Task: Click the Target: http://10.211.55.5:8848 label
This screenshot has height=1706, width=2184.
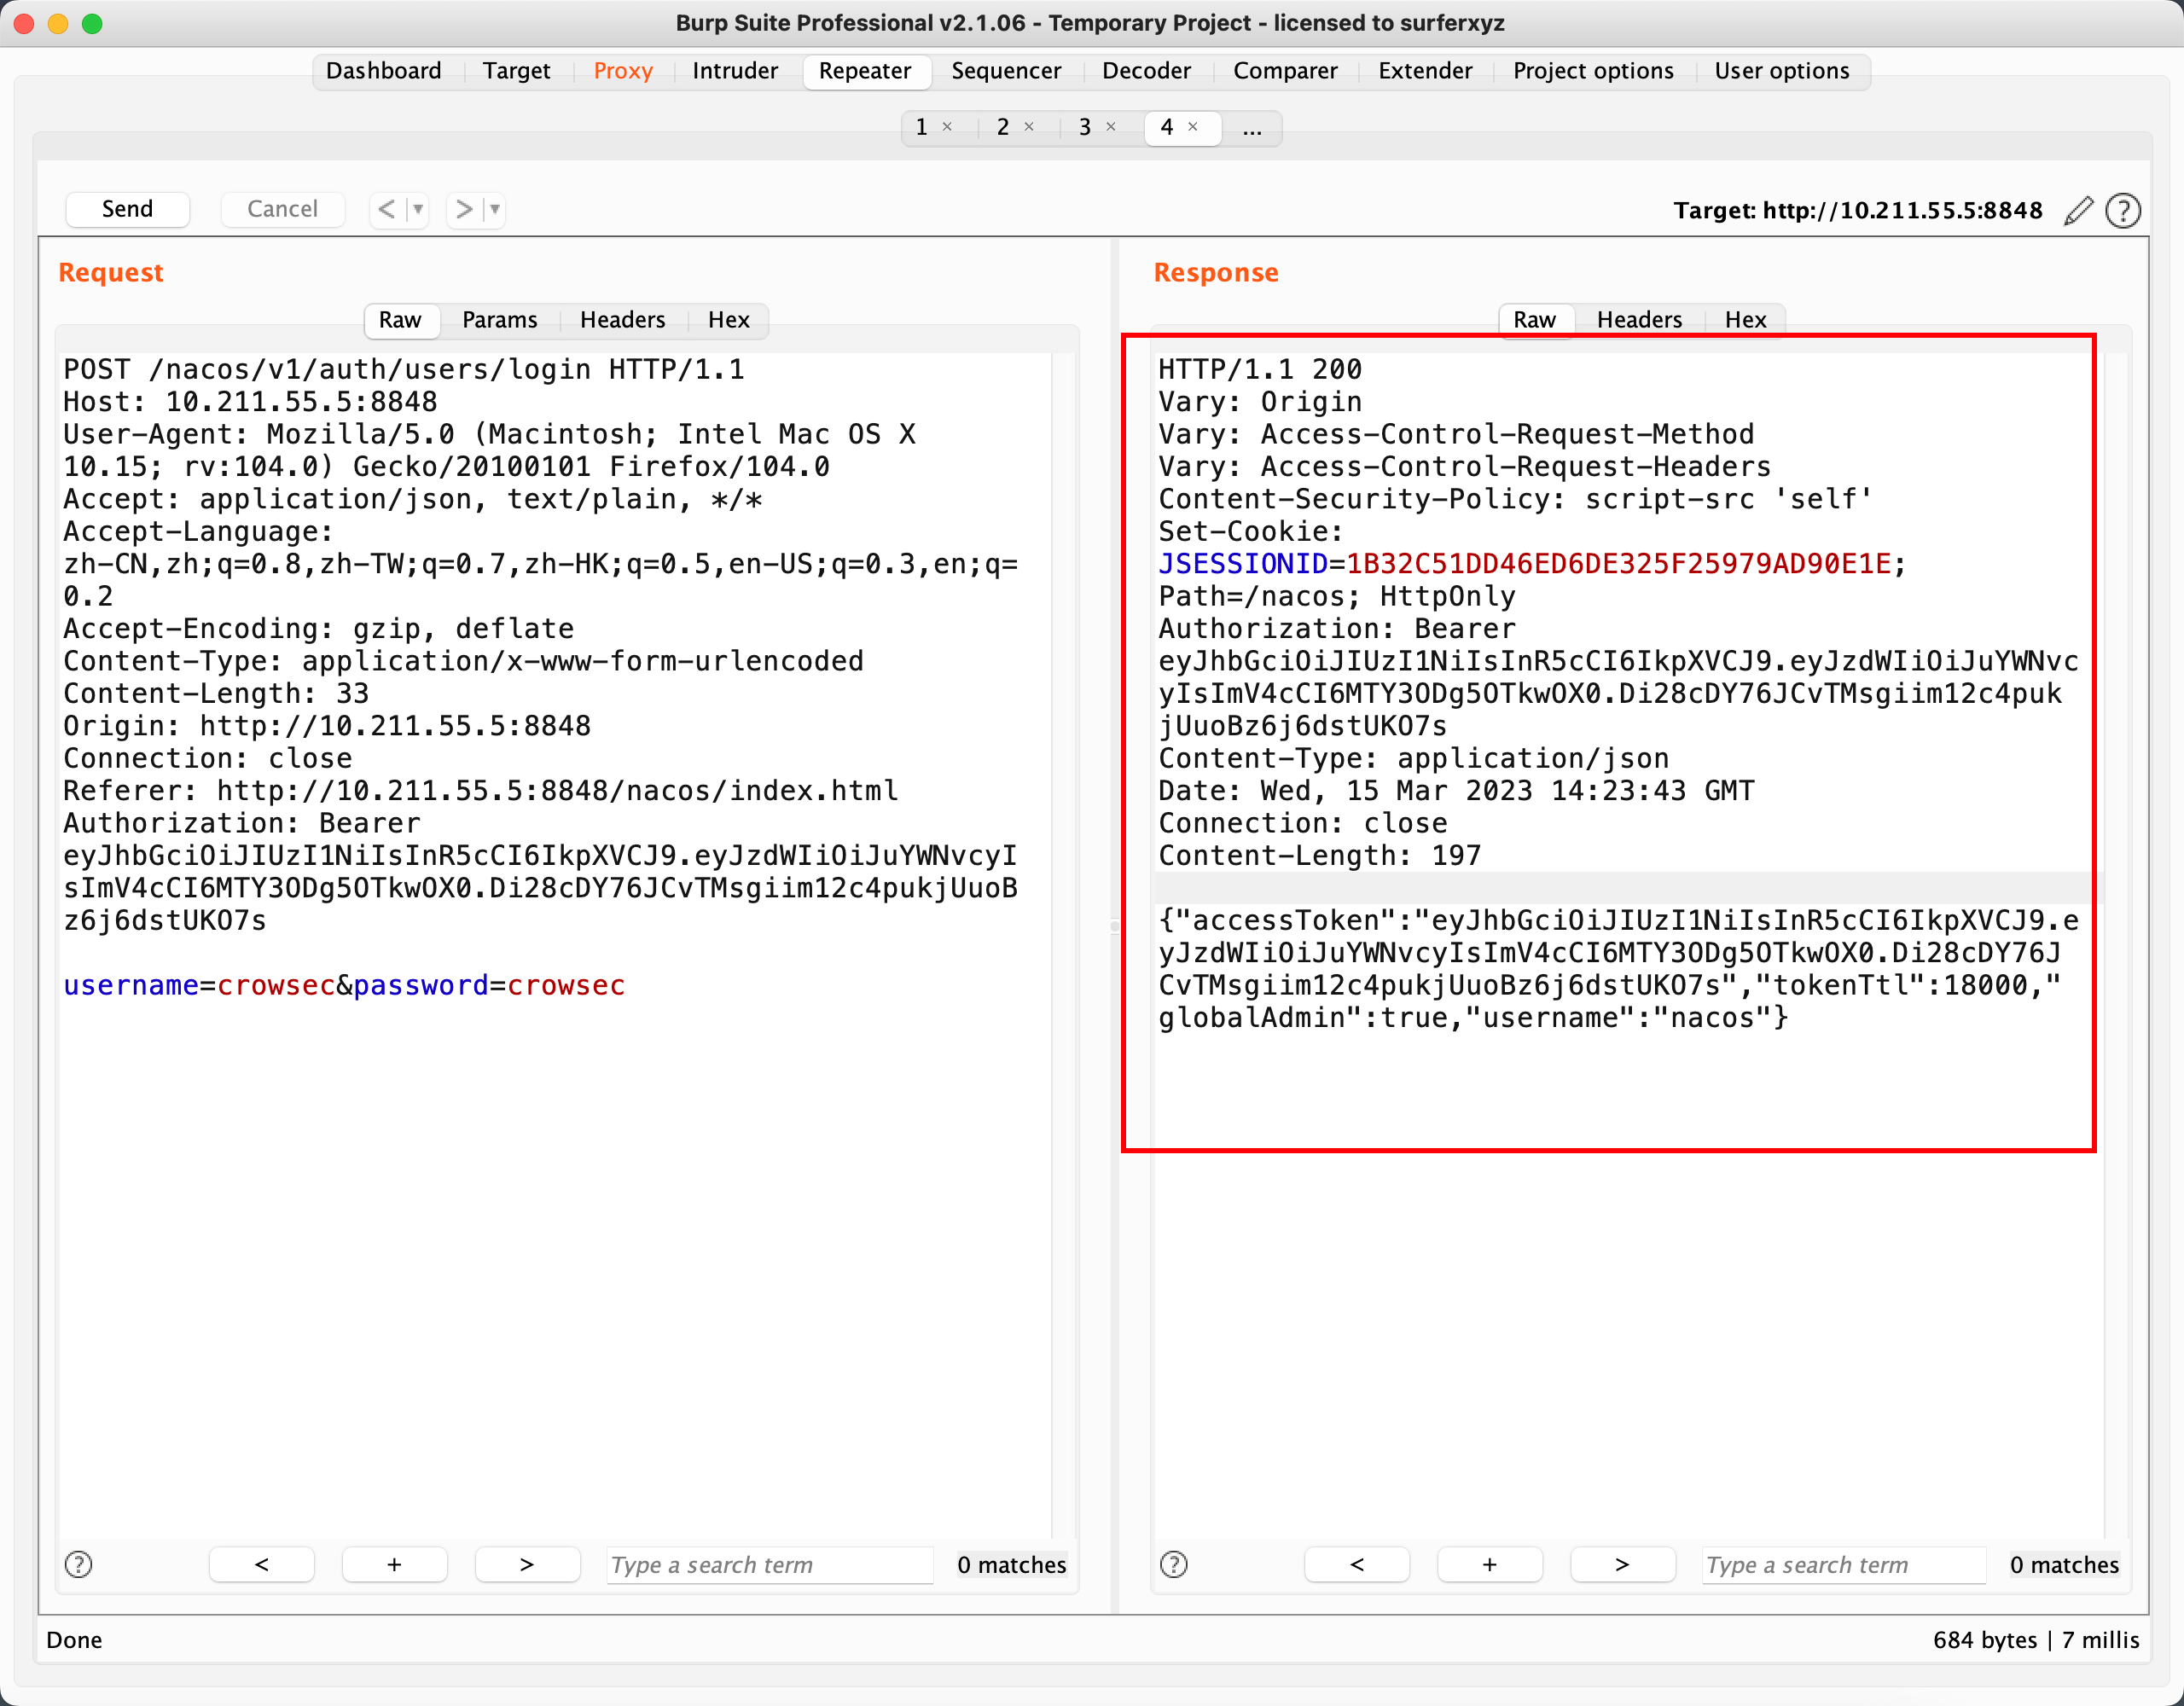Action: (1858, 211)
